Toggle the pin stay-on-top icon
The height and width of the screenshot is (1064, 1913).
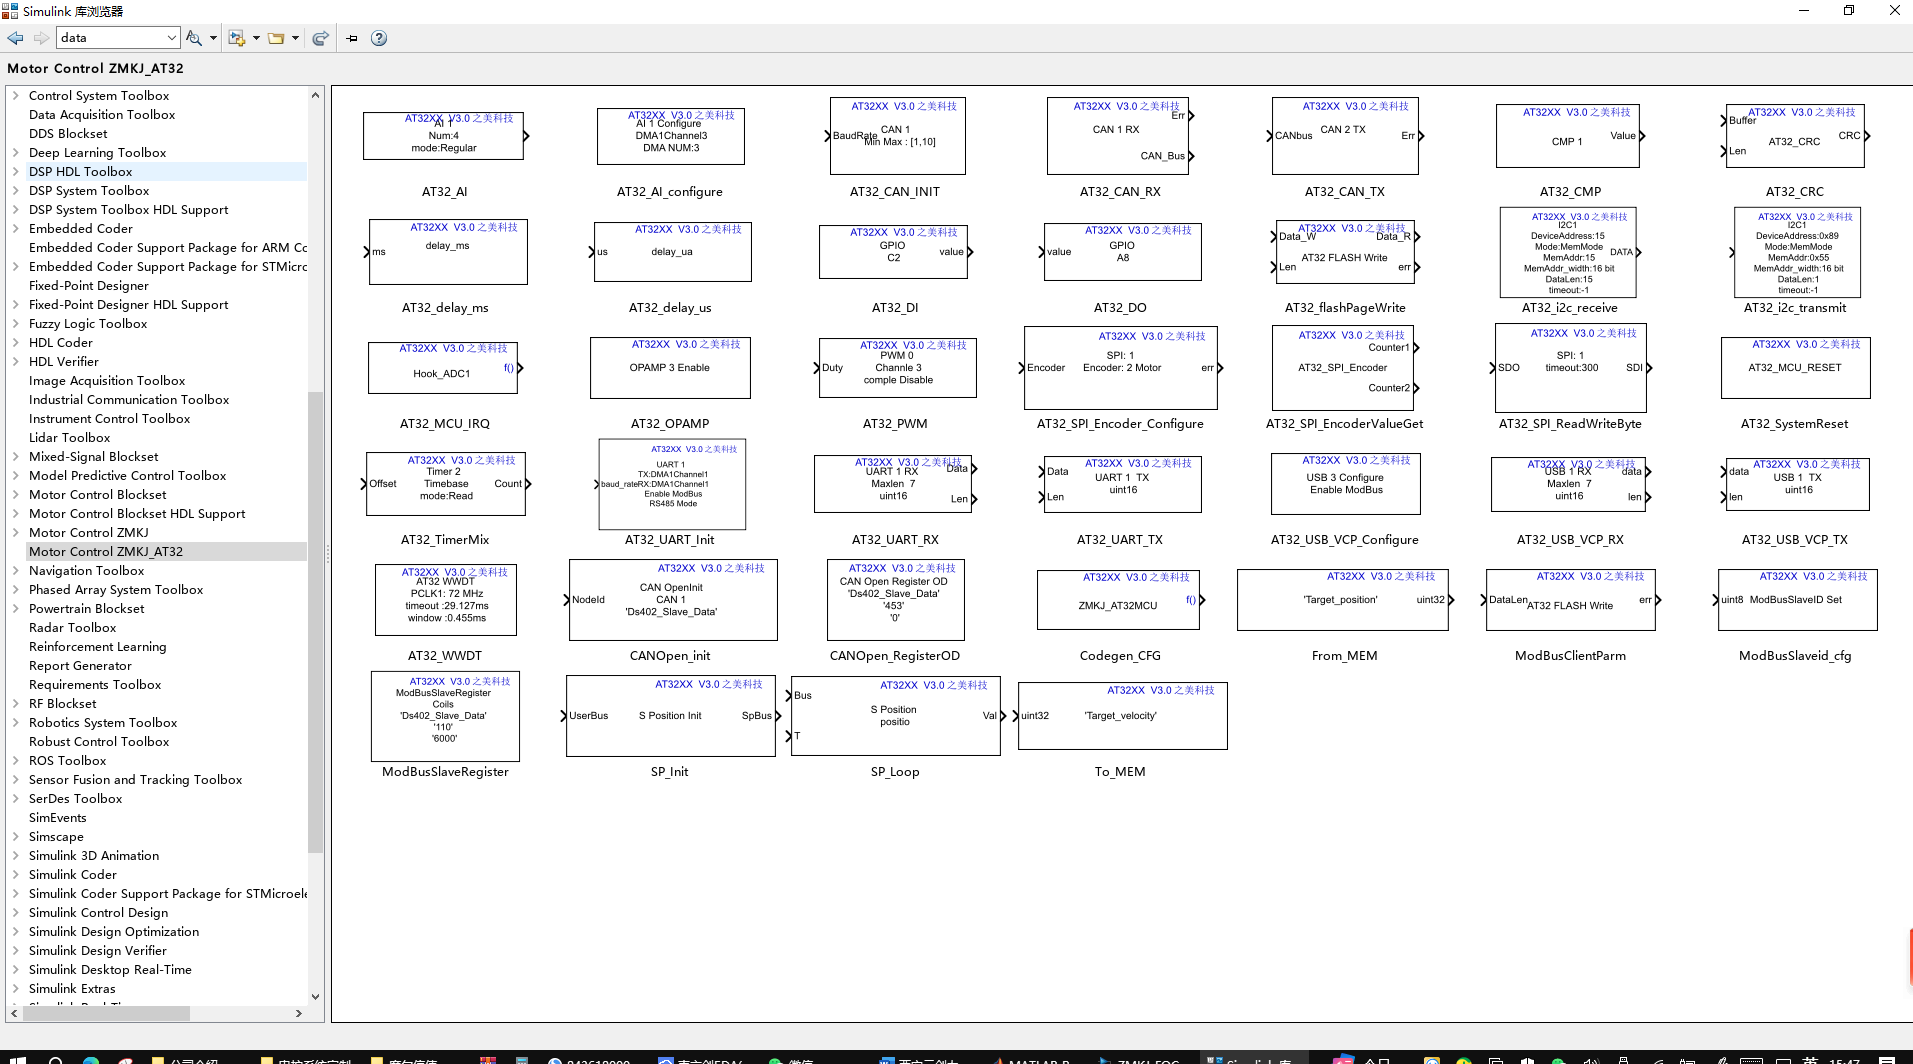[x=352, y=38]
